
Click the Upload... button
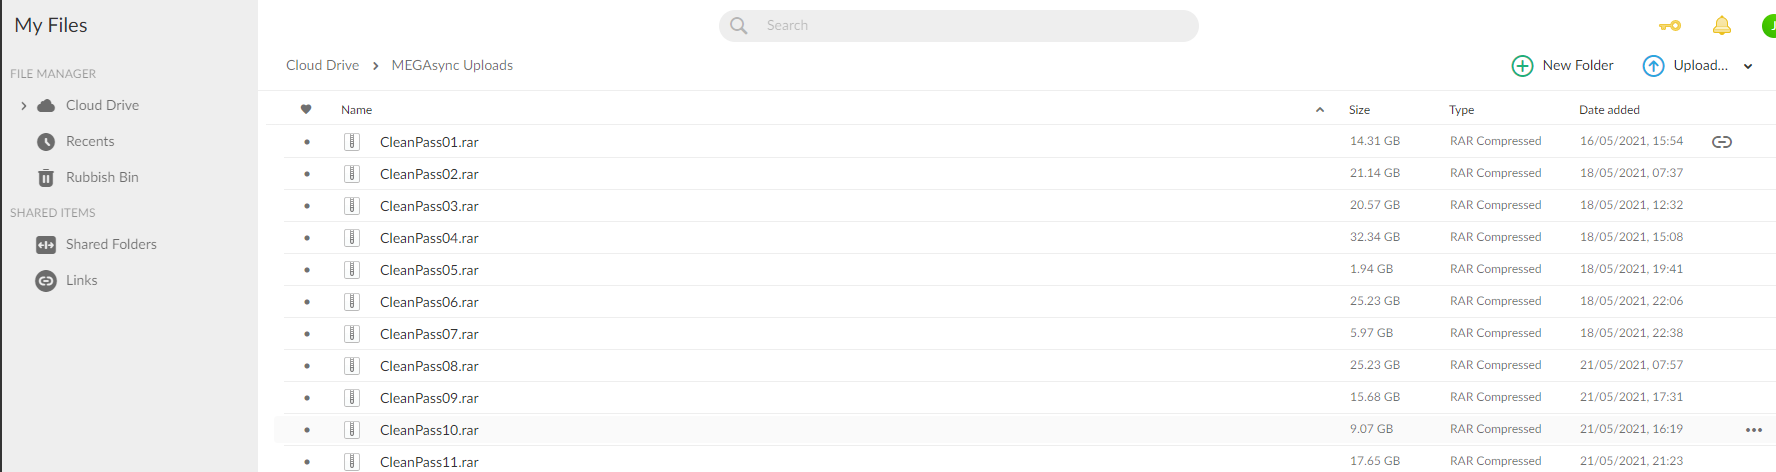tap(1686, 66)
